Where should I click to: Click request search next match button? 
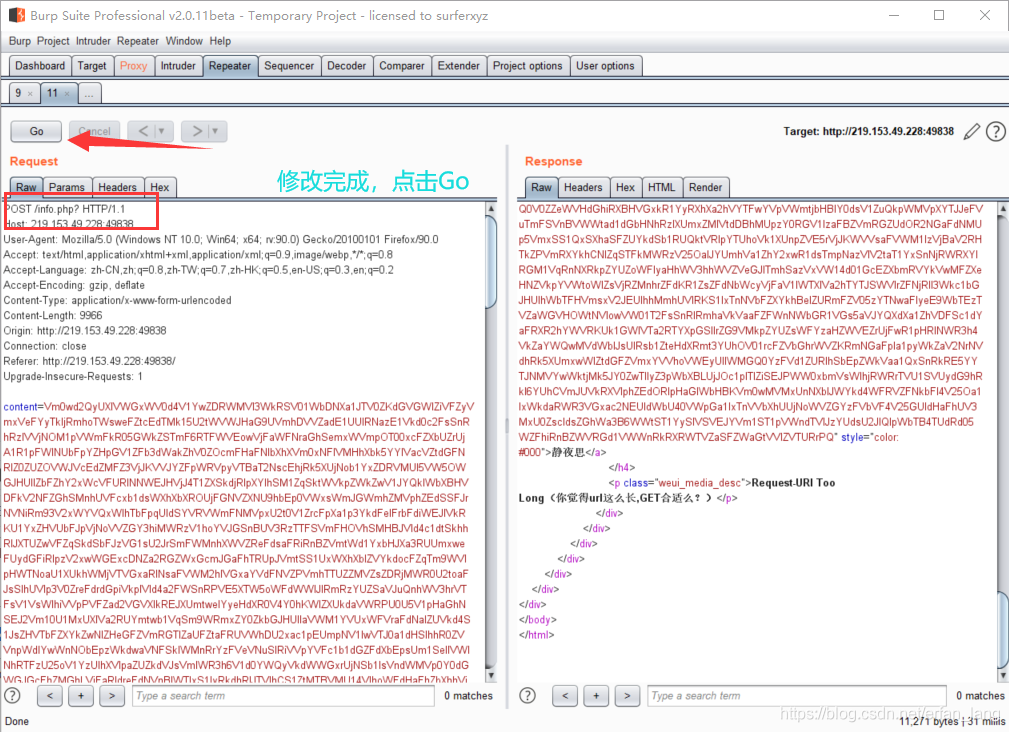112,695
